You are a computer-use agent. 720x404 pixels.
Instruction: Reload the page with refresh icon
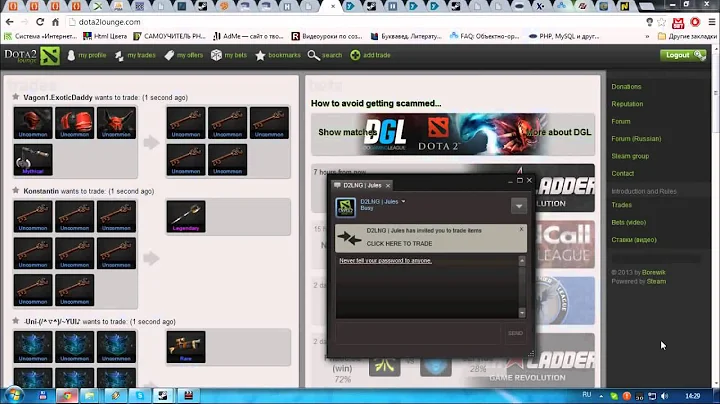pos(40,22)
